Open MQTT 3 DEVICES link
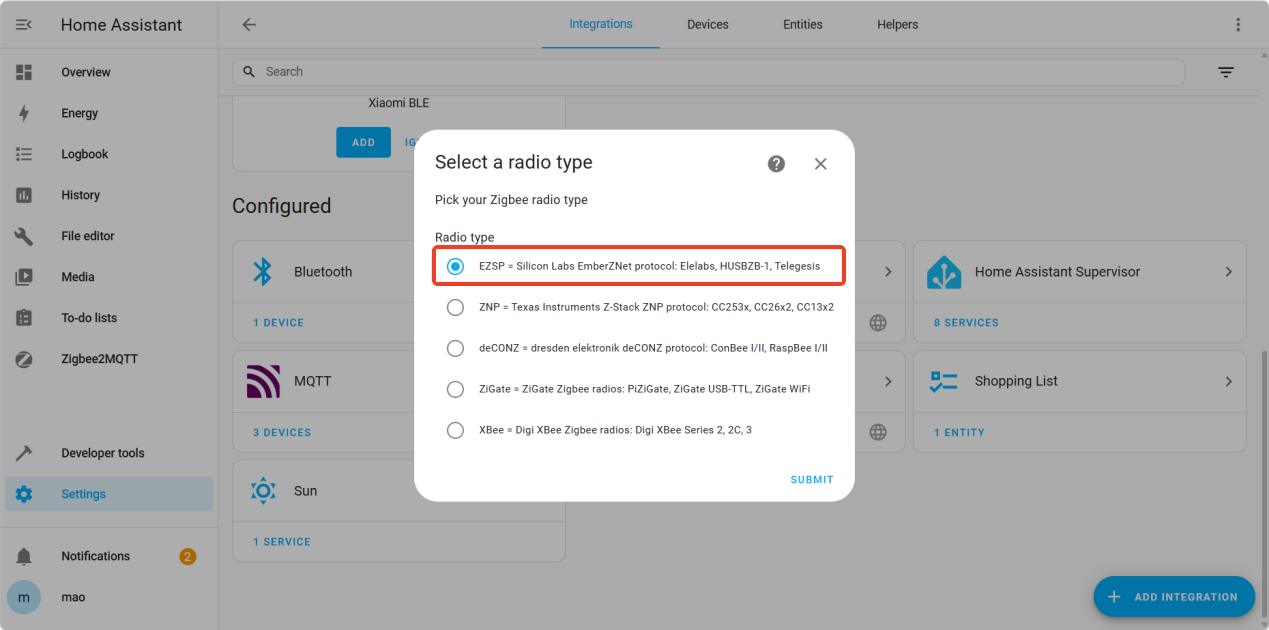Image resolution: width=1269 pixels, height=630 pixels. 282,433
